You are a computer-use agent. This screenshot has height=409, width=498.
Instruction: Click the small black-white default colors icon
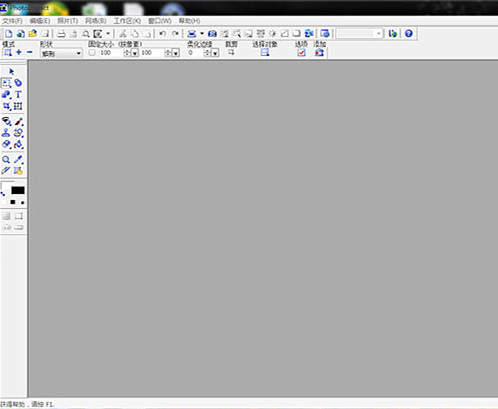[x=13, y=202]
